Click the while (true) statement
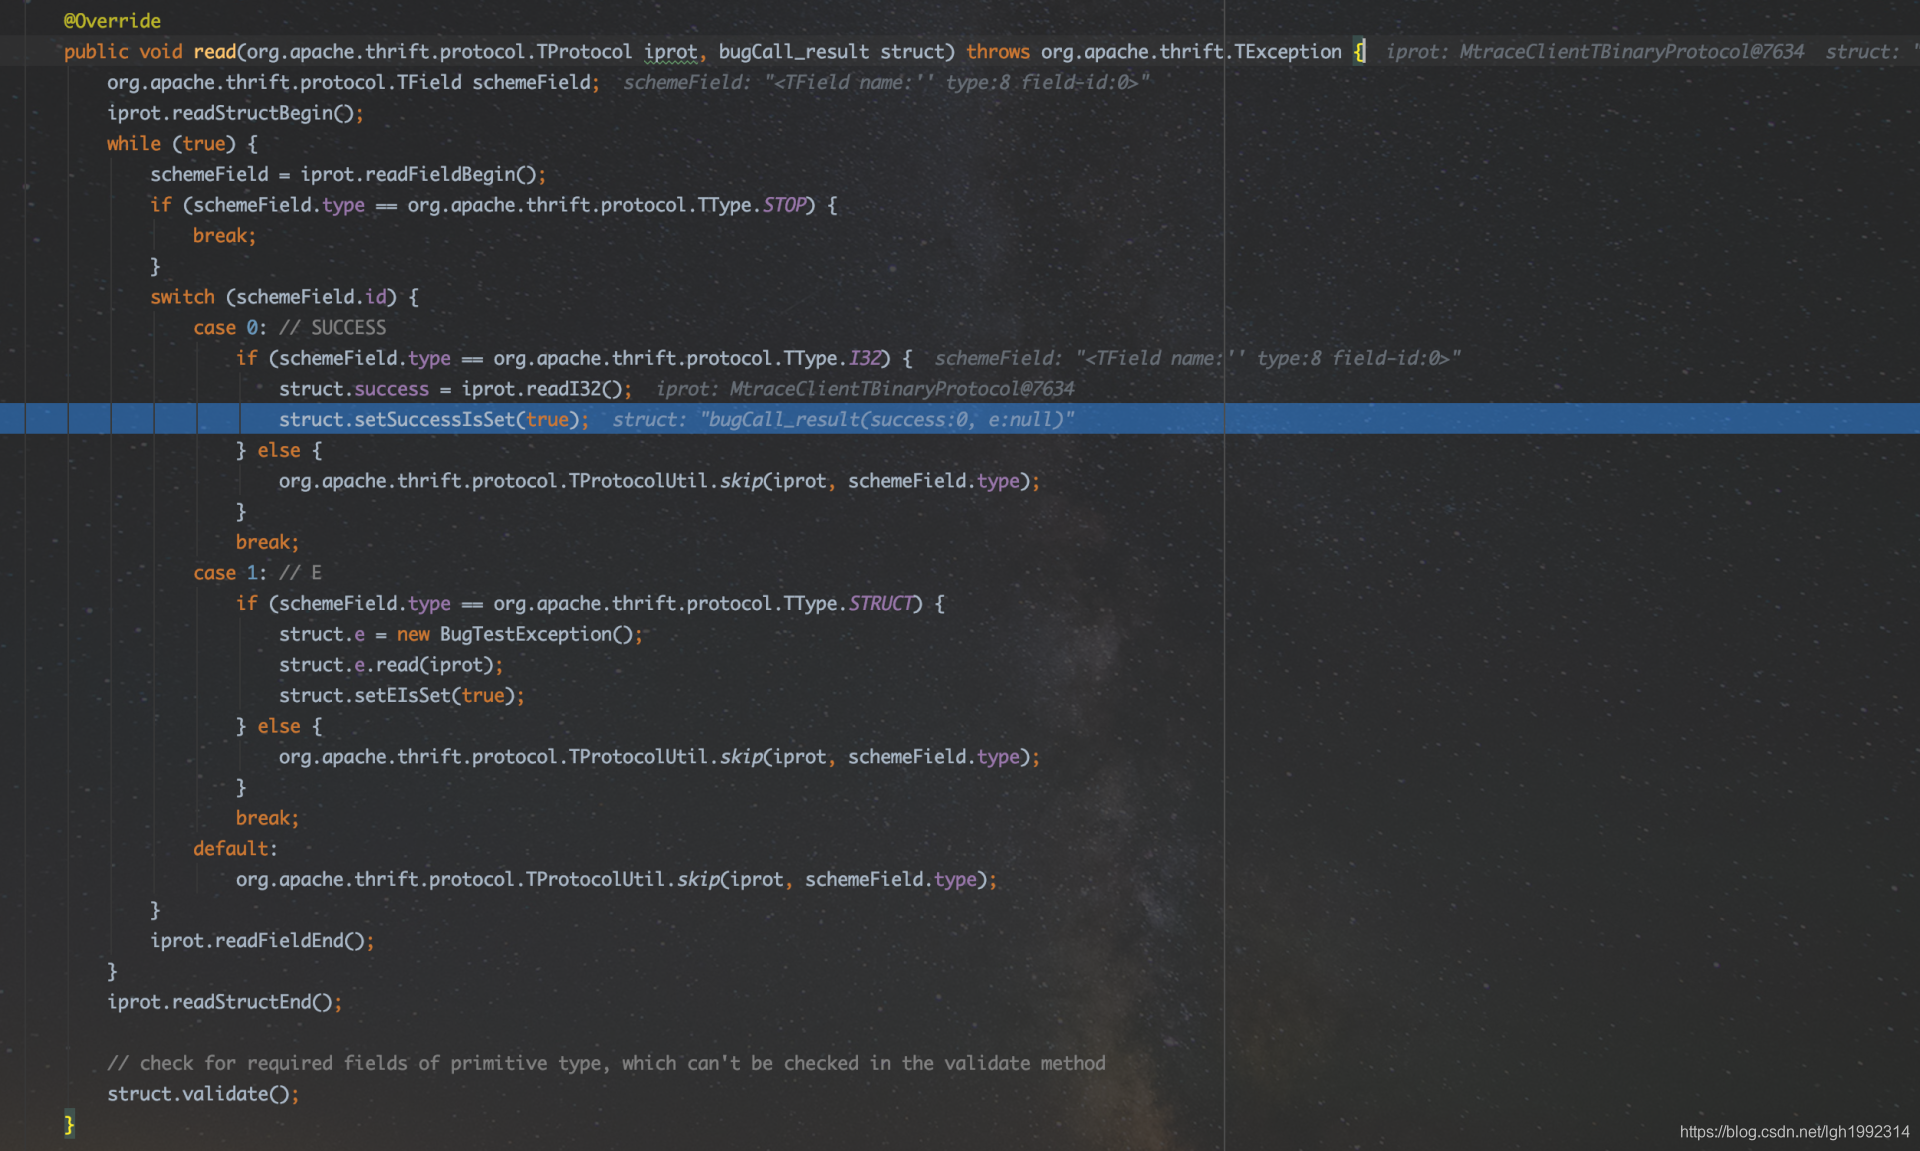The height and width of the screenshot is (1151, 1920). pyautogui.click(x=182, y=144)
